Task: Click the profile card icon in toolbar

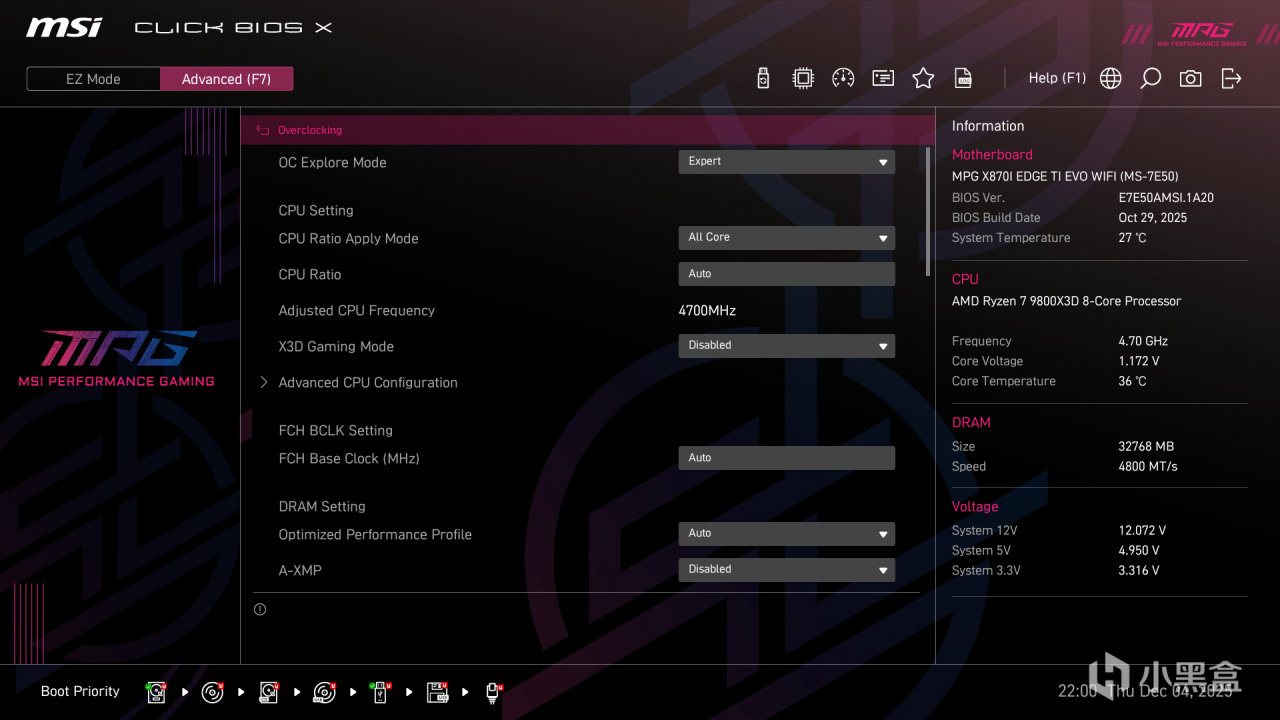Action: [883, 78]
